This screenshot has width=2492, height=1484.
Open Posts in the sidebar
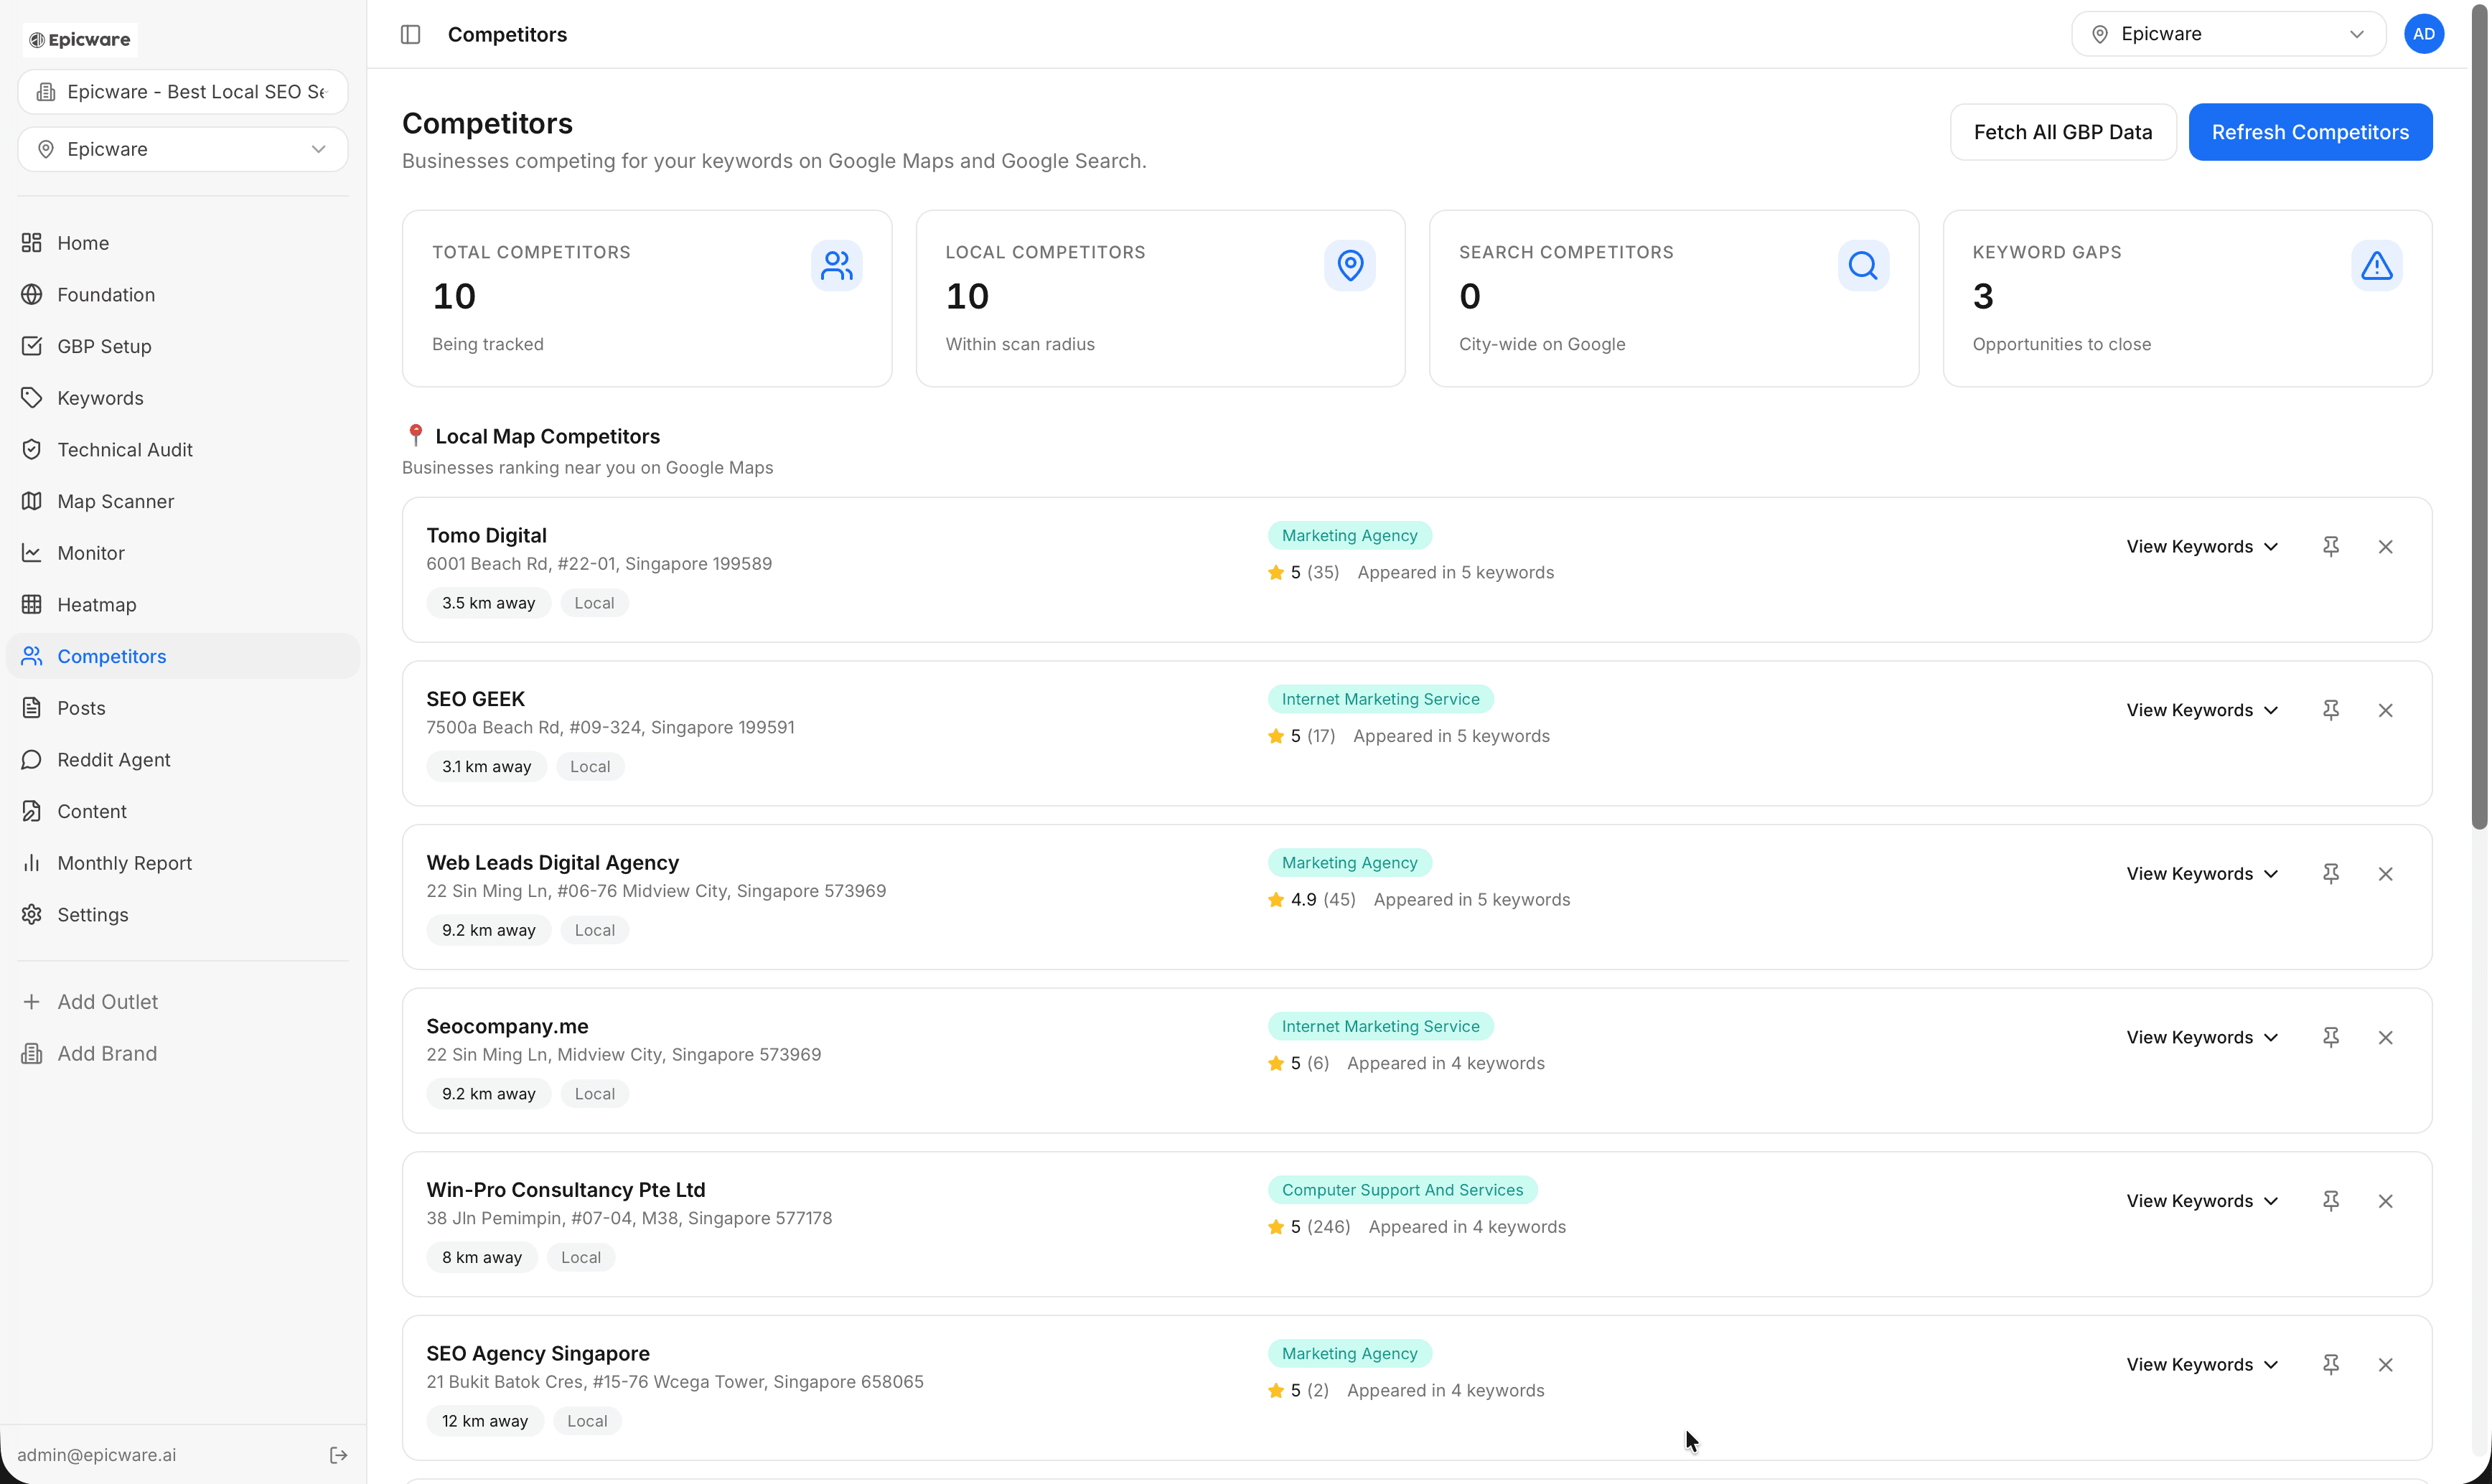point(183,708)
